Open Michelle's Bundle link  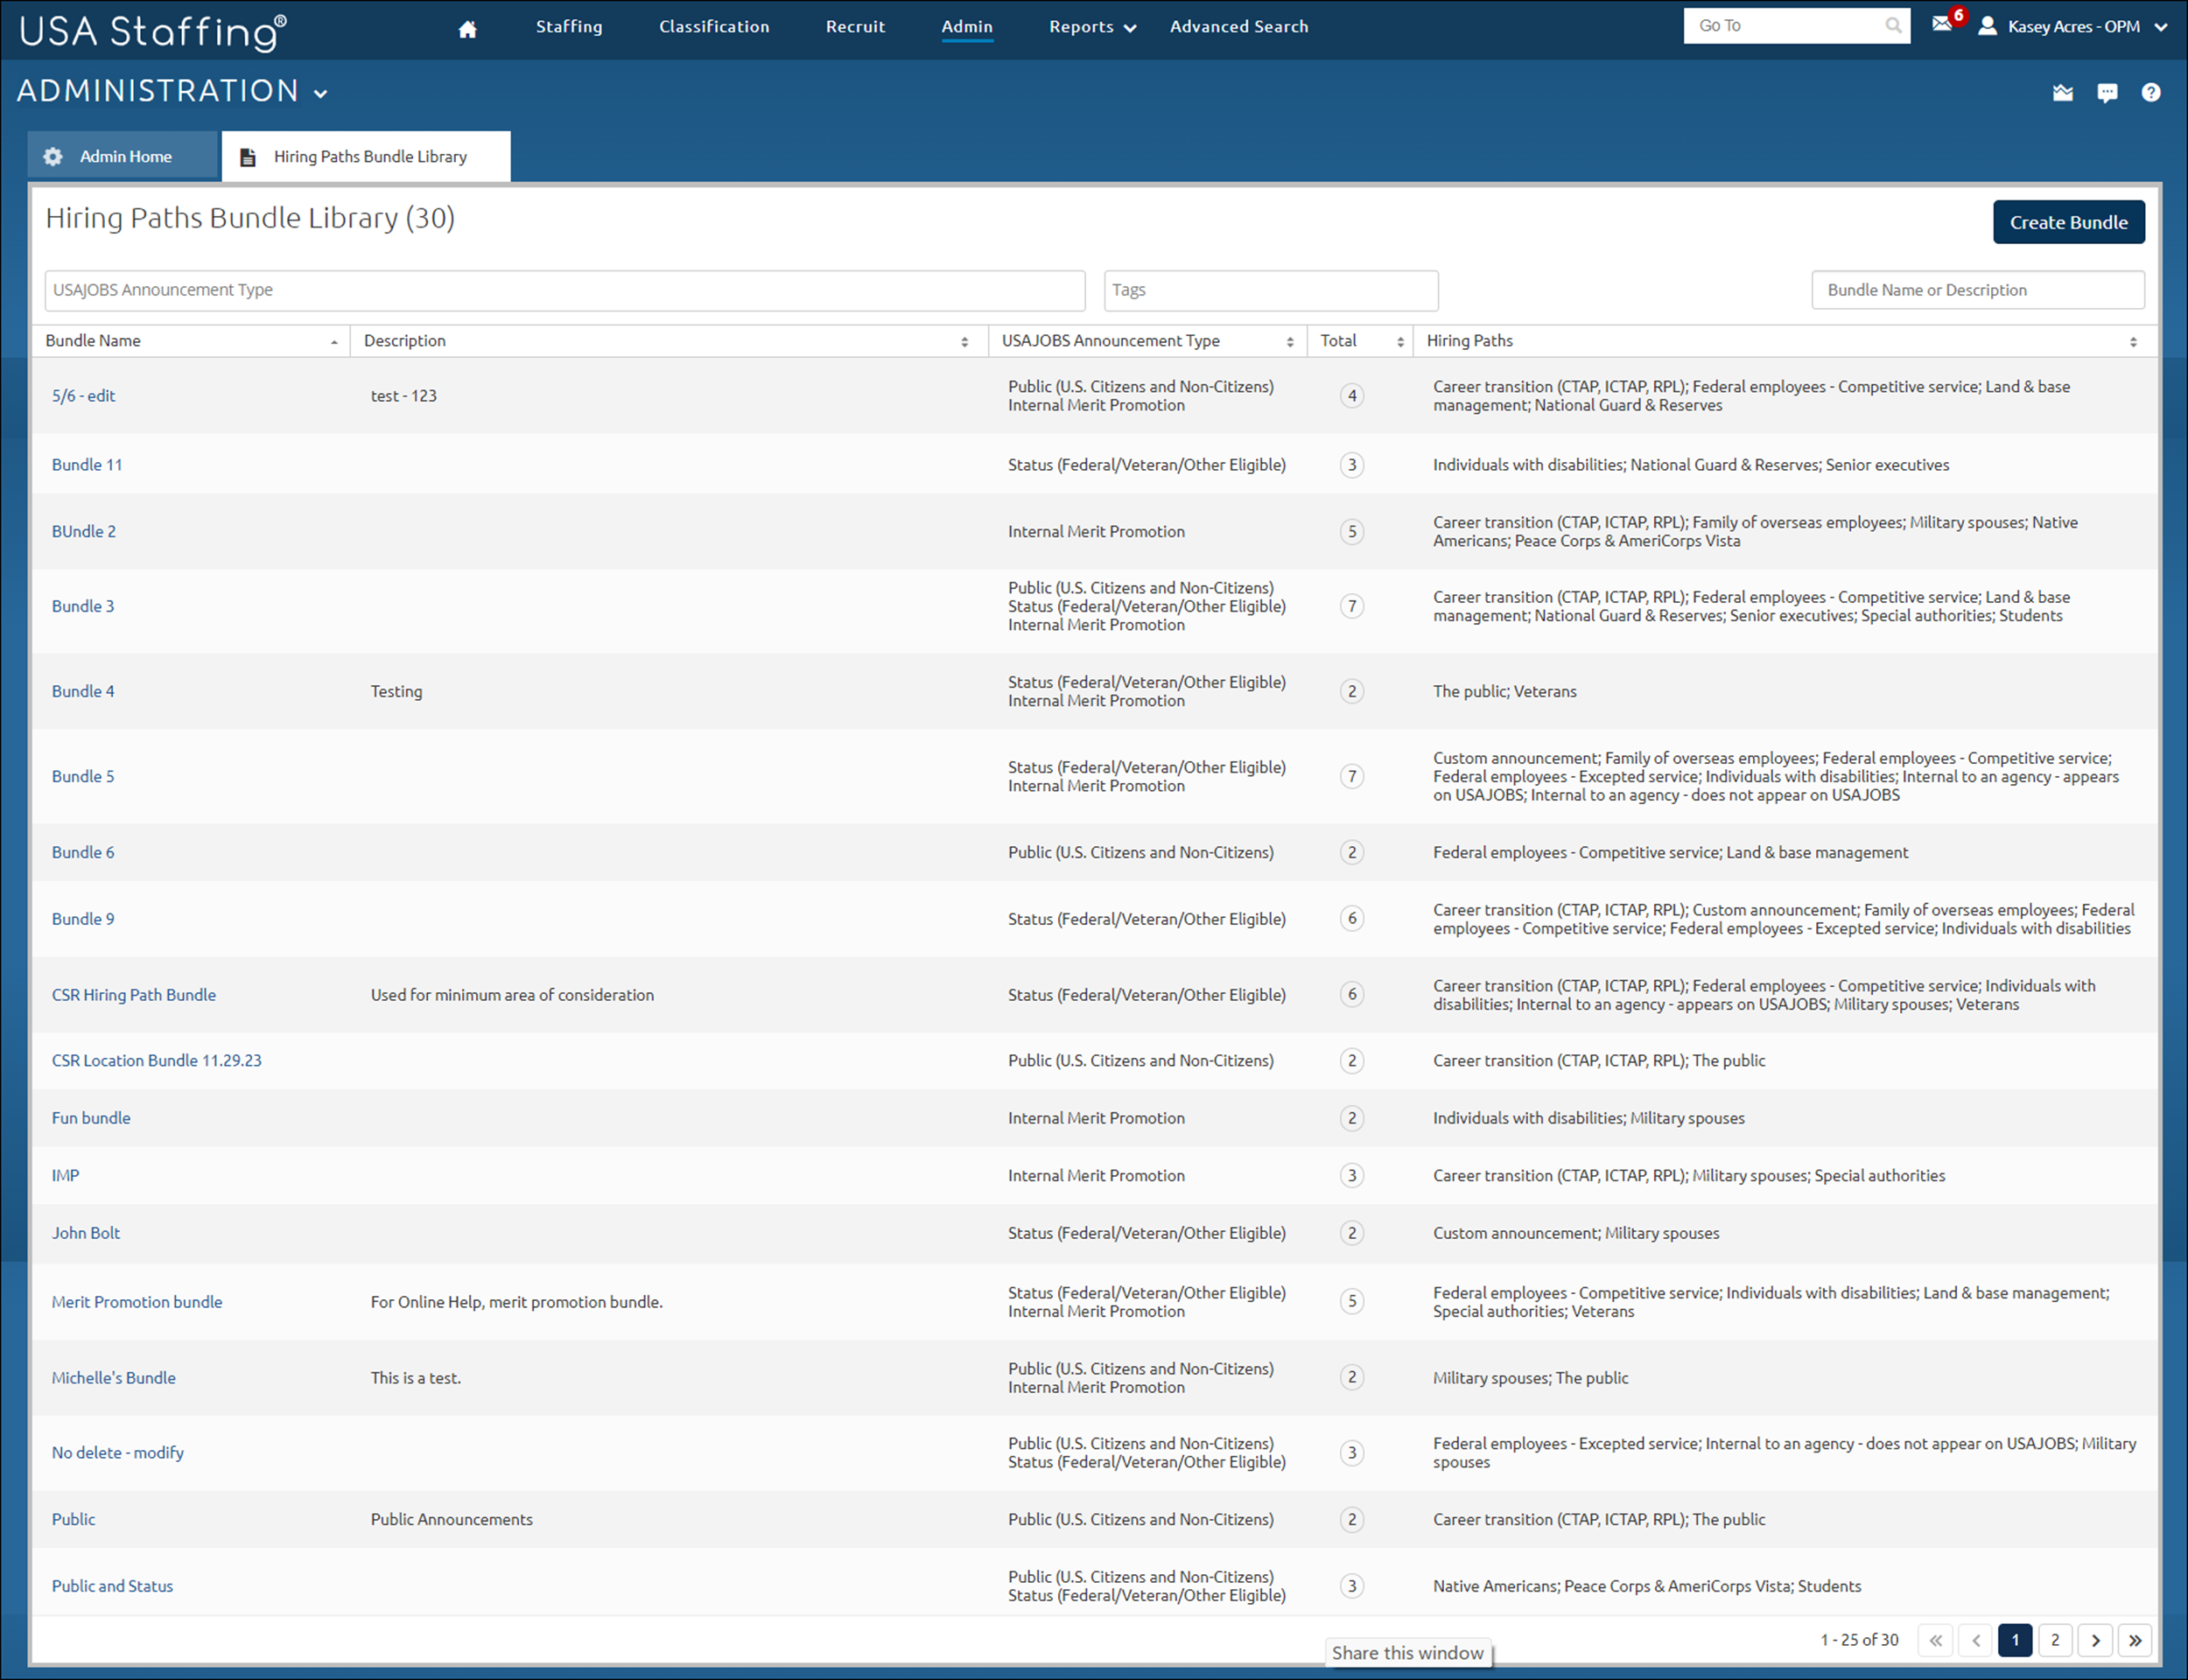coord(114,1378)
